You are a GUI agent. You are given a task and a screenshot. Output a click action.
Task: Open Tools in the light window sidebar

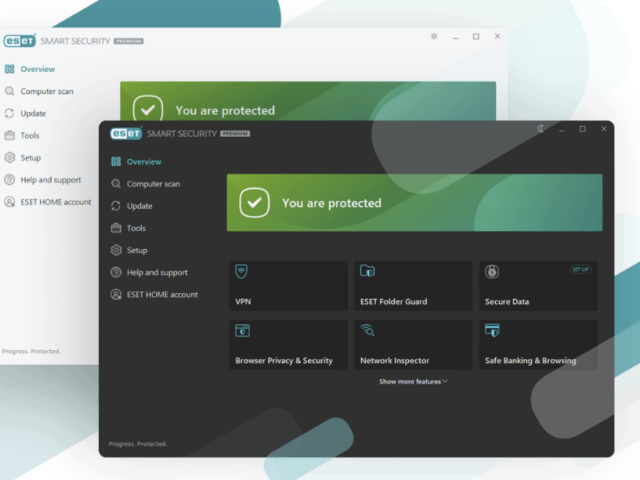coord(22,136)
